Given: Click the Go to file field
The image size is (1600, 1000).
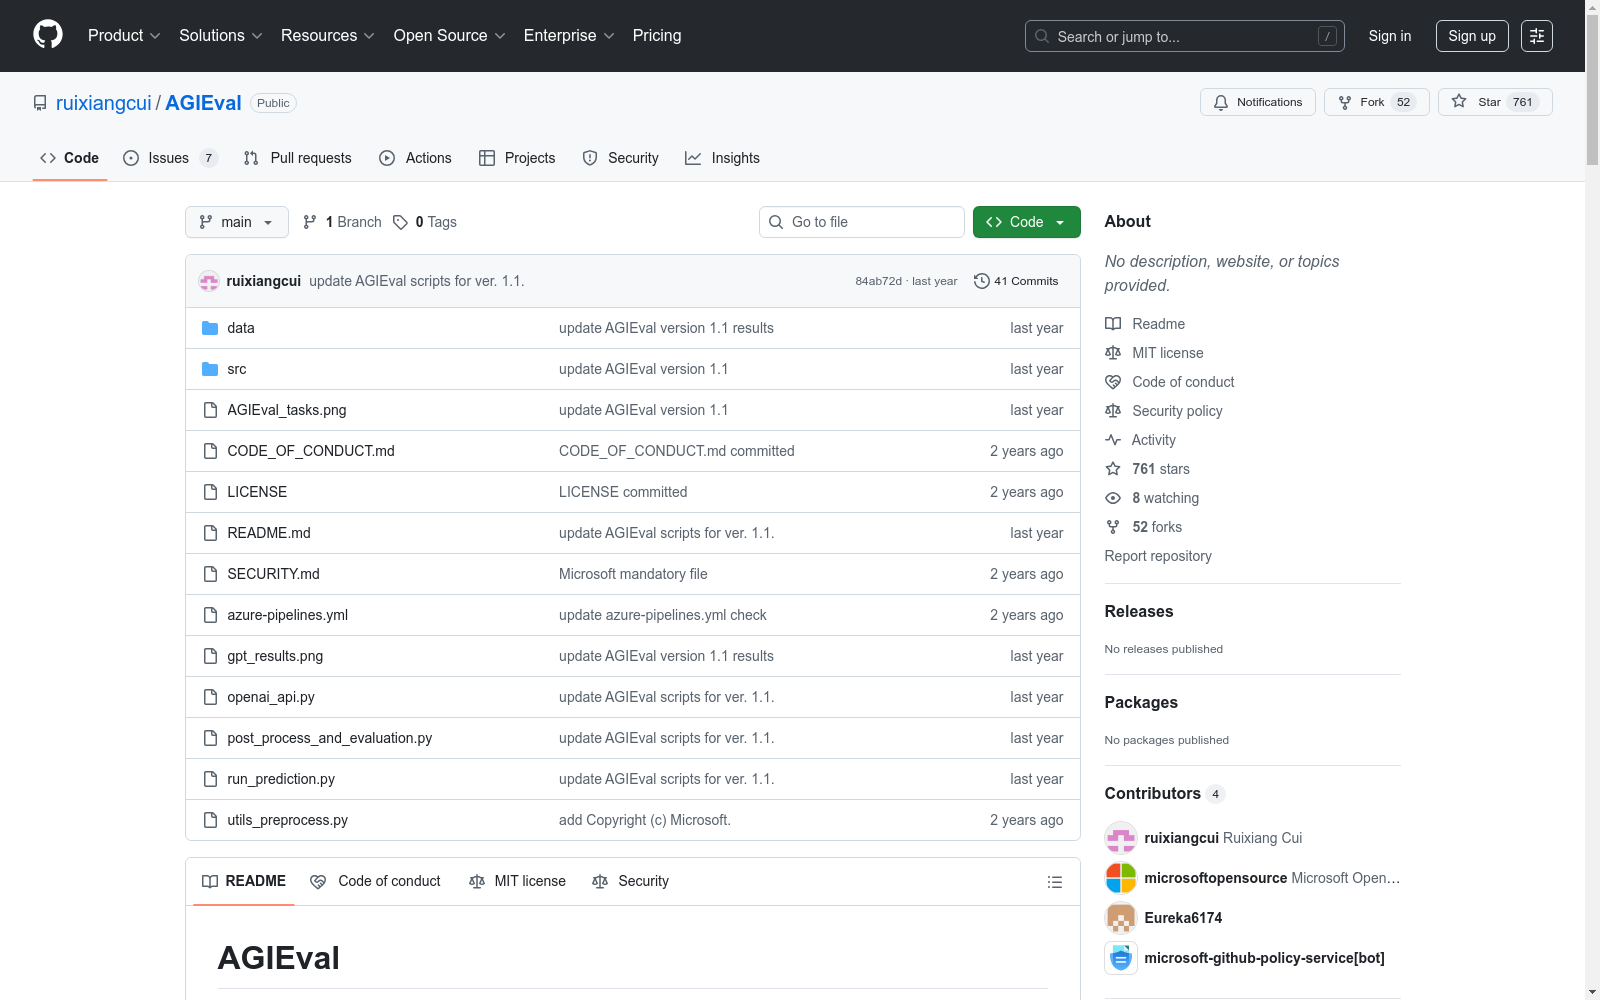Looking at the screenshot, I should 862,222.
